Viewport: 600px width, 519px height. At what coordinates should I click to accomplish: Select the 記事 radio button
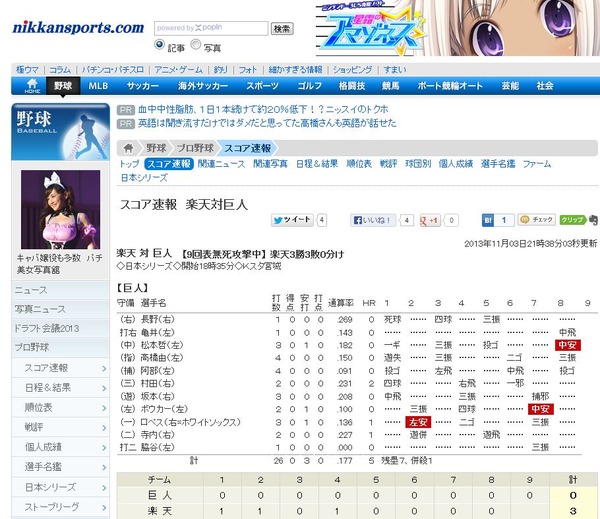click(x=159, y=44)
